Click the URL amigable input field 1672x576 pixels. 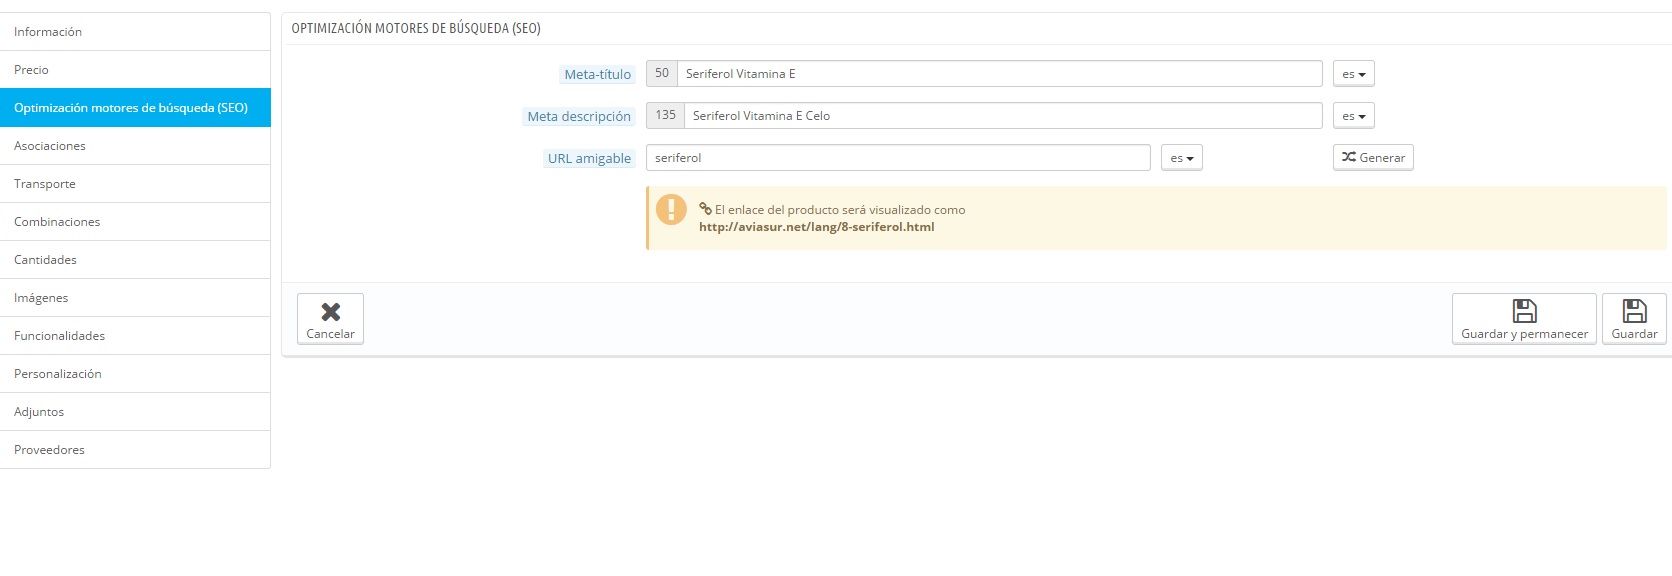(898, 158)
